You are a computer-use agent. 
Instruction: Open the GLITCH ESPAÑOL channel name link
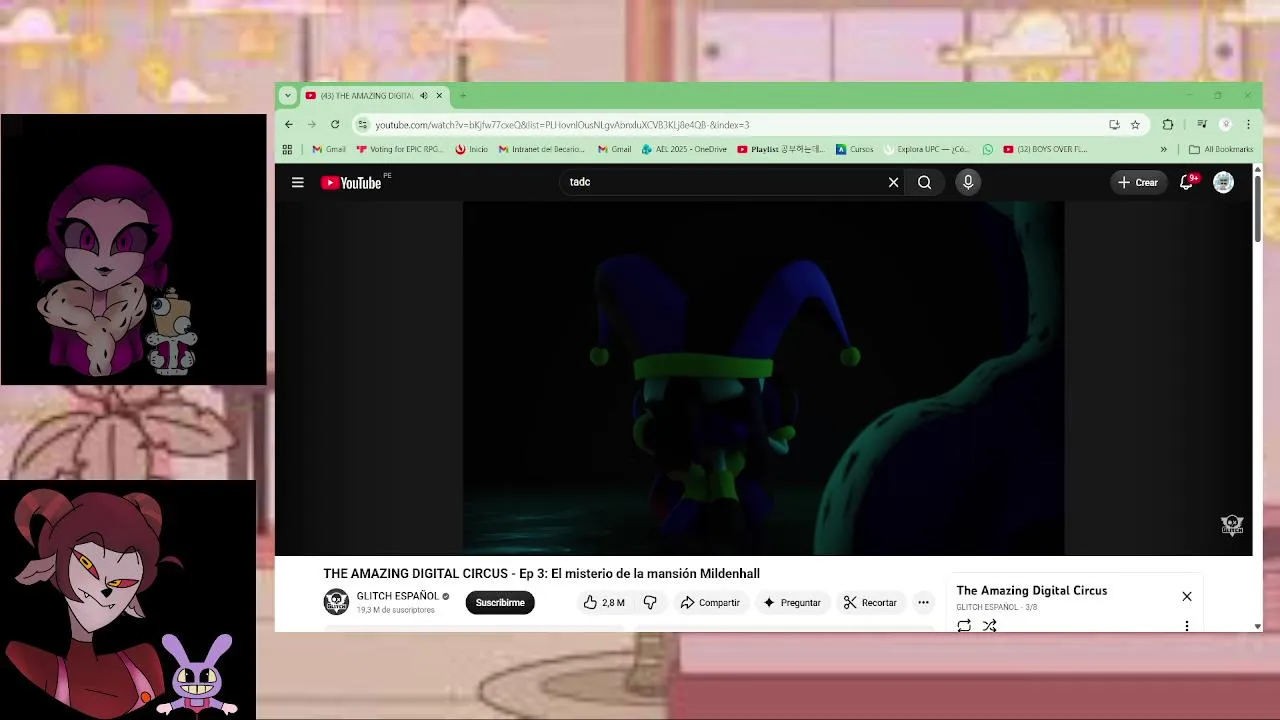coord(397,596)
